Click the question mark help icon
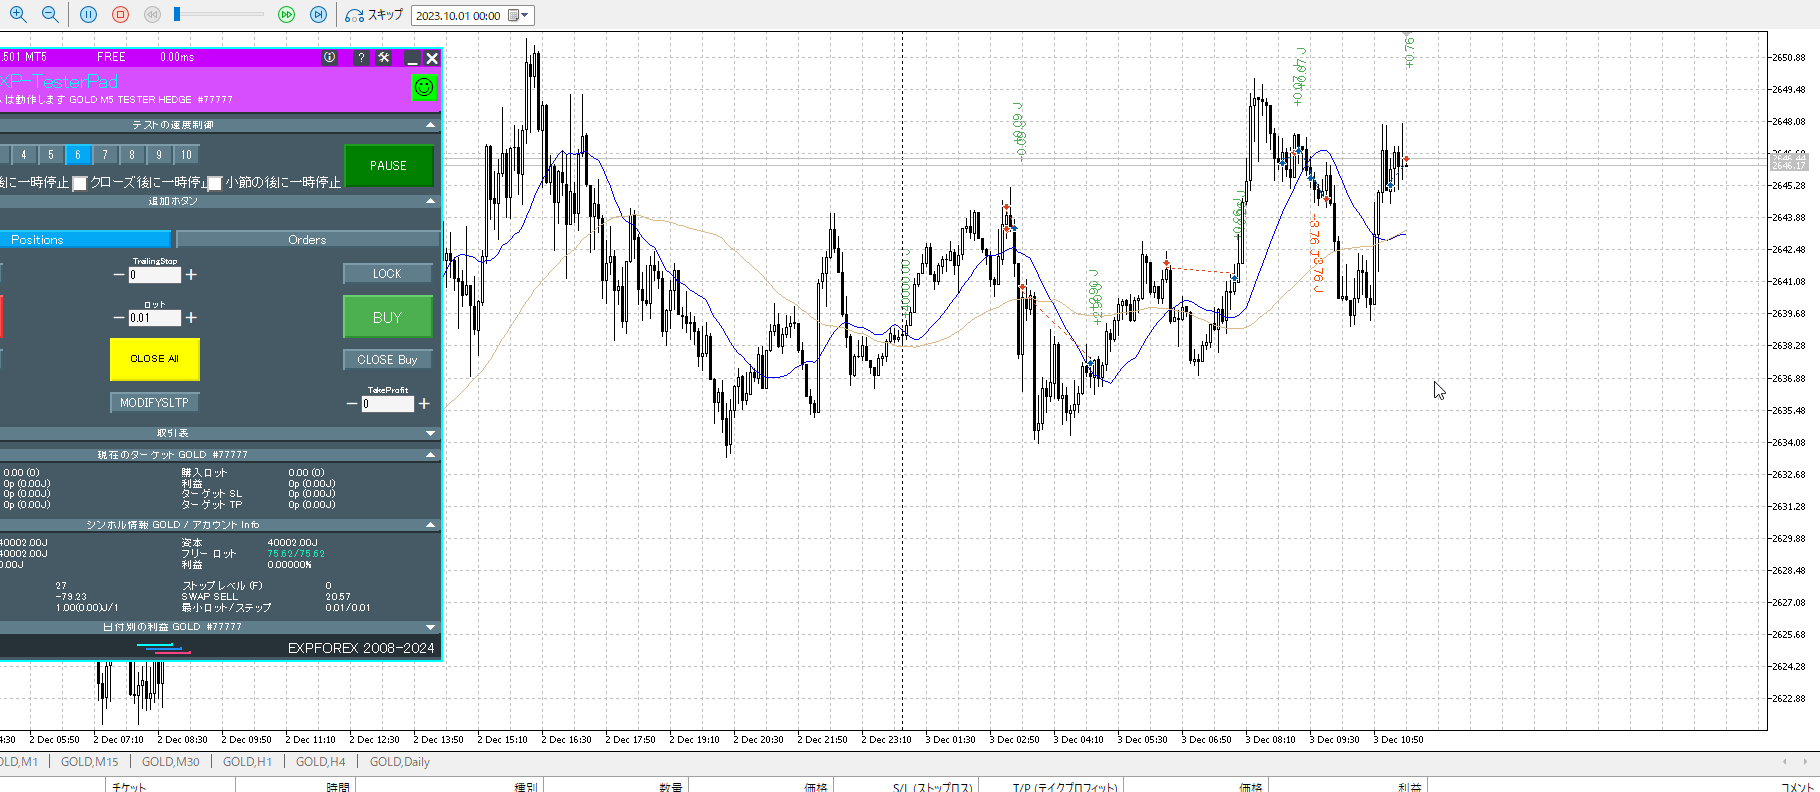1820x792 pixels. [x=361, y=58]
